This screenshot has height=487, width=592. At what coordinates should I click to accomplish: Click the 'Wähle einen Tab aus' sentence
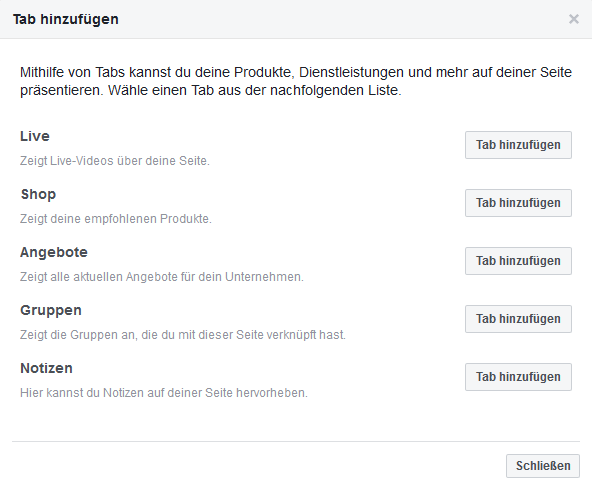[254, 91]
